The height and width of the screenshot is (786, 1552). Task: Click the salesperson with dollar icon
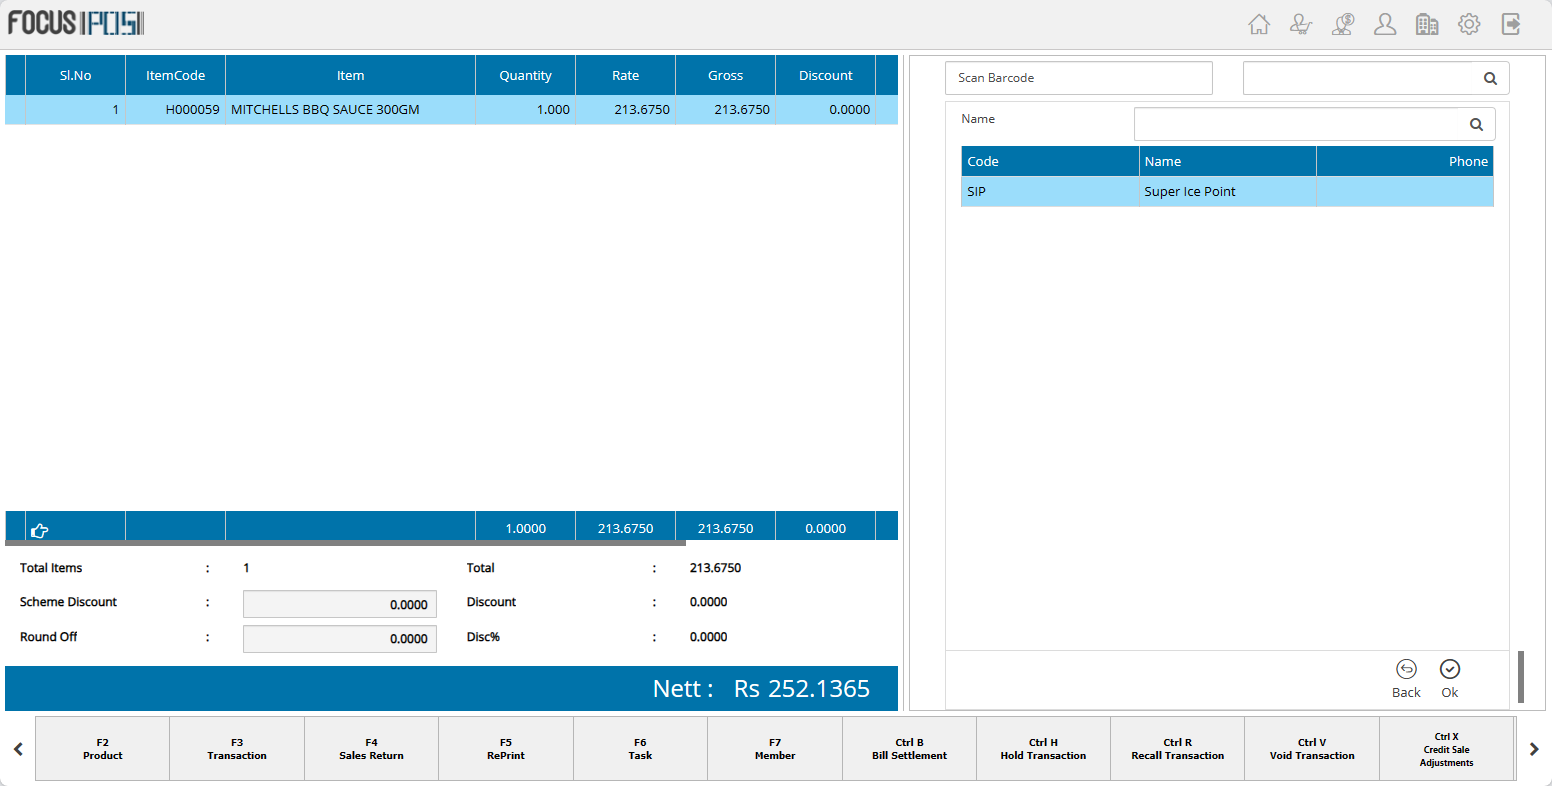point(1343,24)
